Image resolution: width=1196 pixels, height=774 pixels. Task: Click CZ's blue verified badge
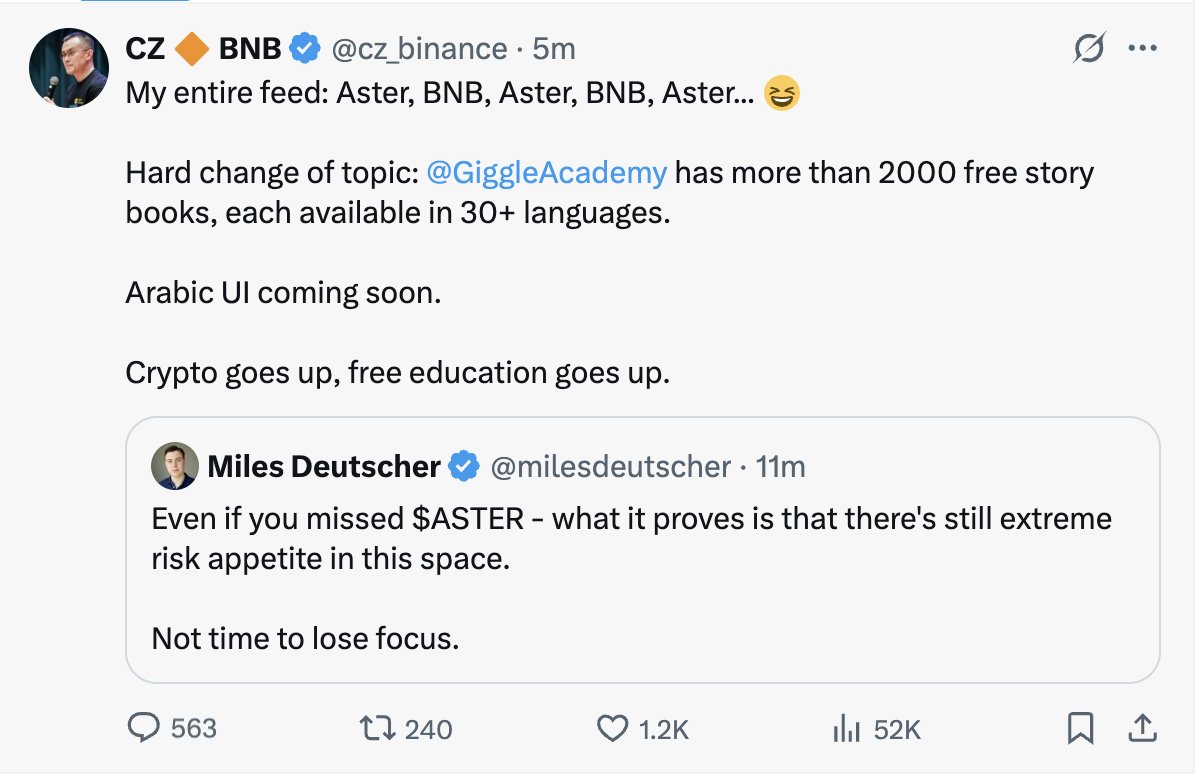tap(305, 48)
